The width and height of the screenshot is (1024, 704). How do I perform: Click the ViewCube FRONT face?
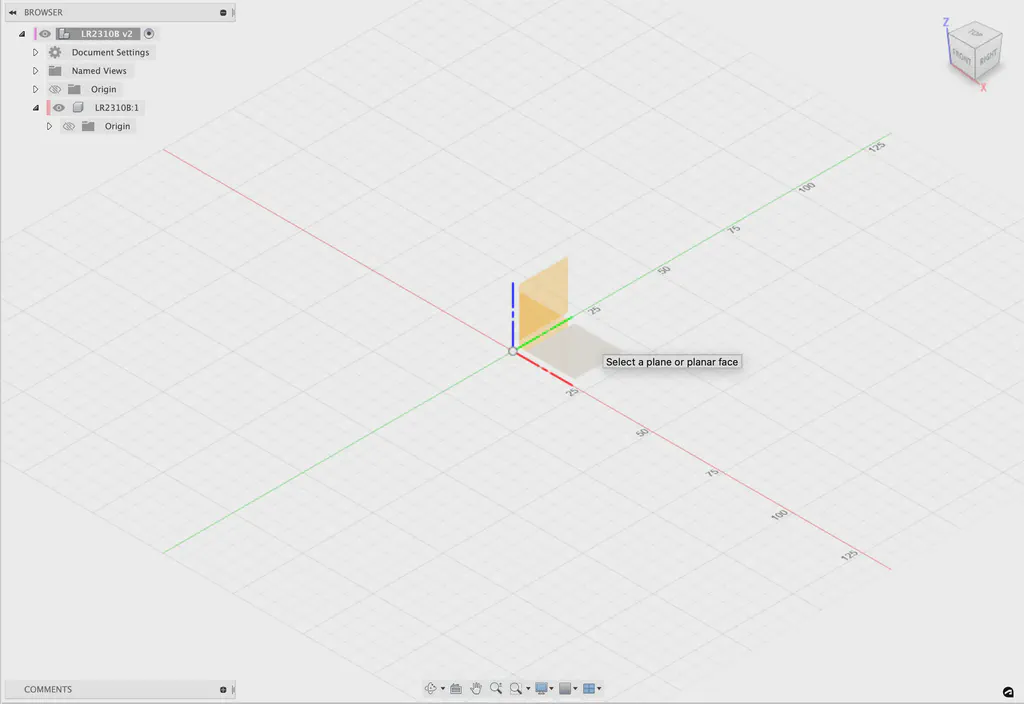point(962,57)
